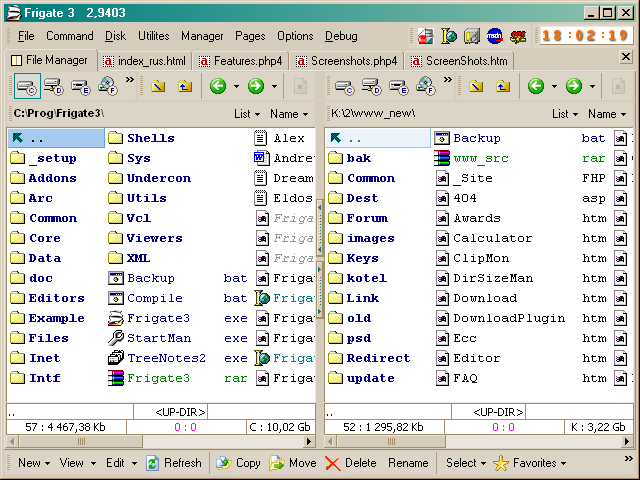Click right panel horizontal scrollbar right arrow

[x=627, y=441]
